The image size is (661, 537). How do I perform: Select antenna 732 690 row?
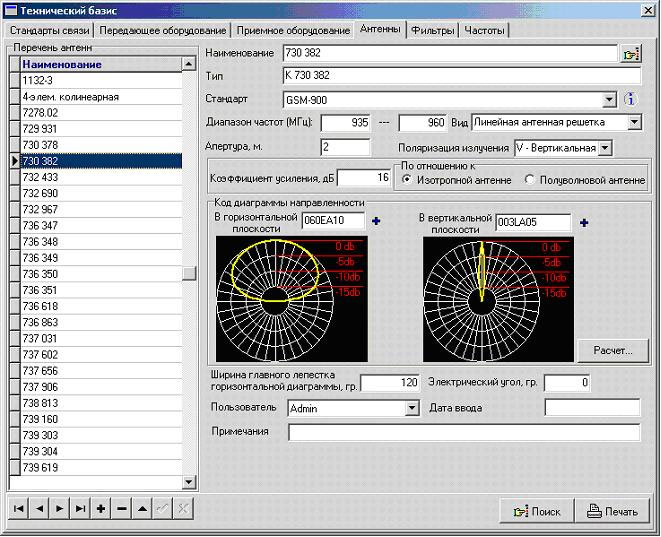[101, 193]
